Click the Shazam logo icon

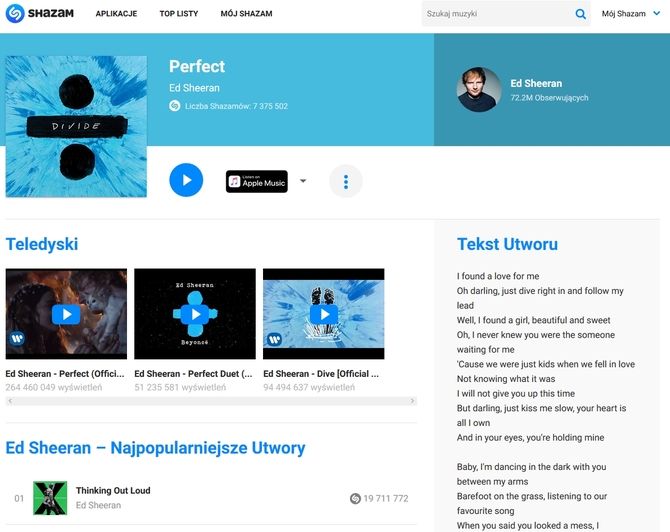pos(15,13)
